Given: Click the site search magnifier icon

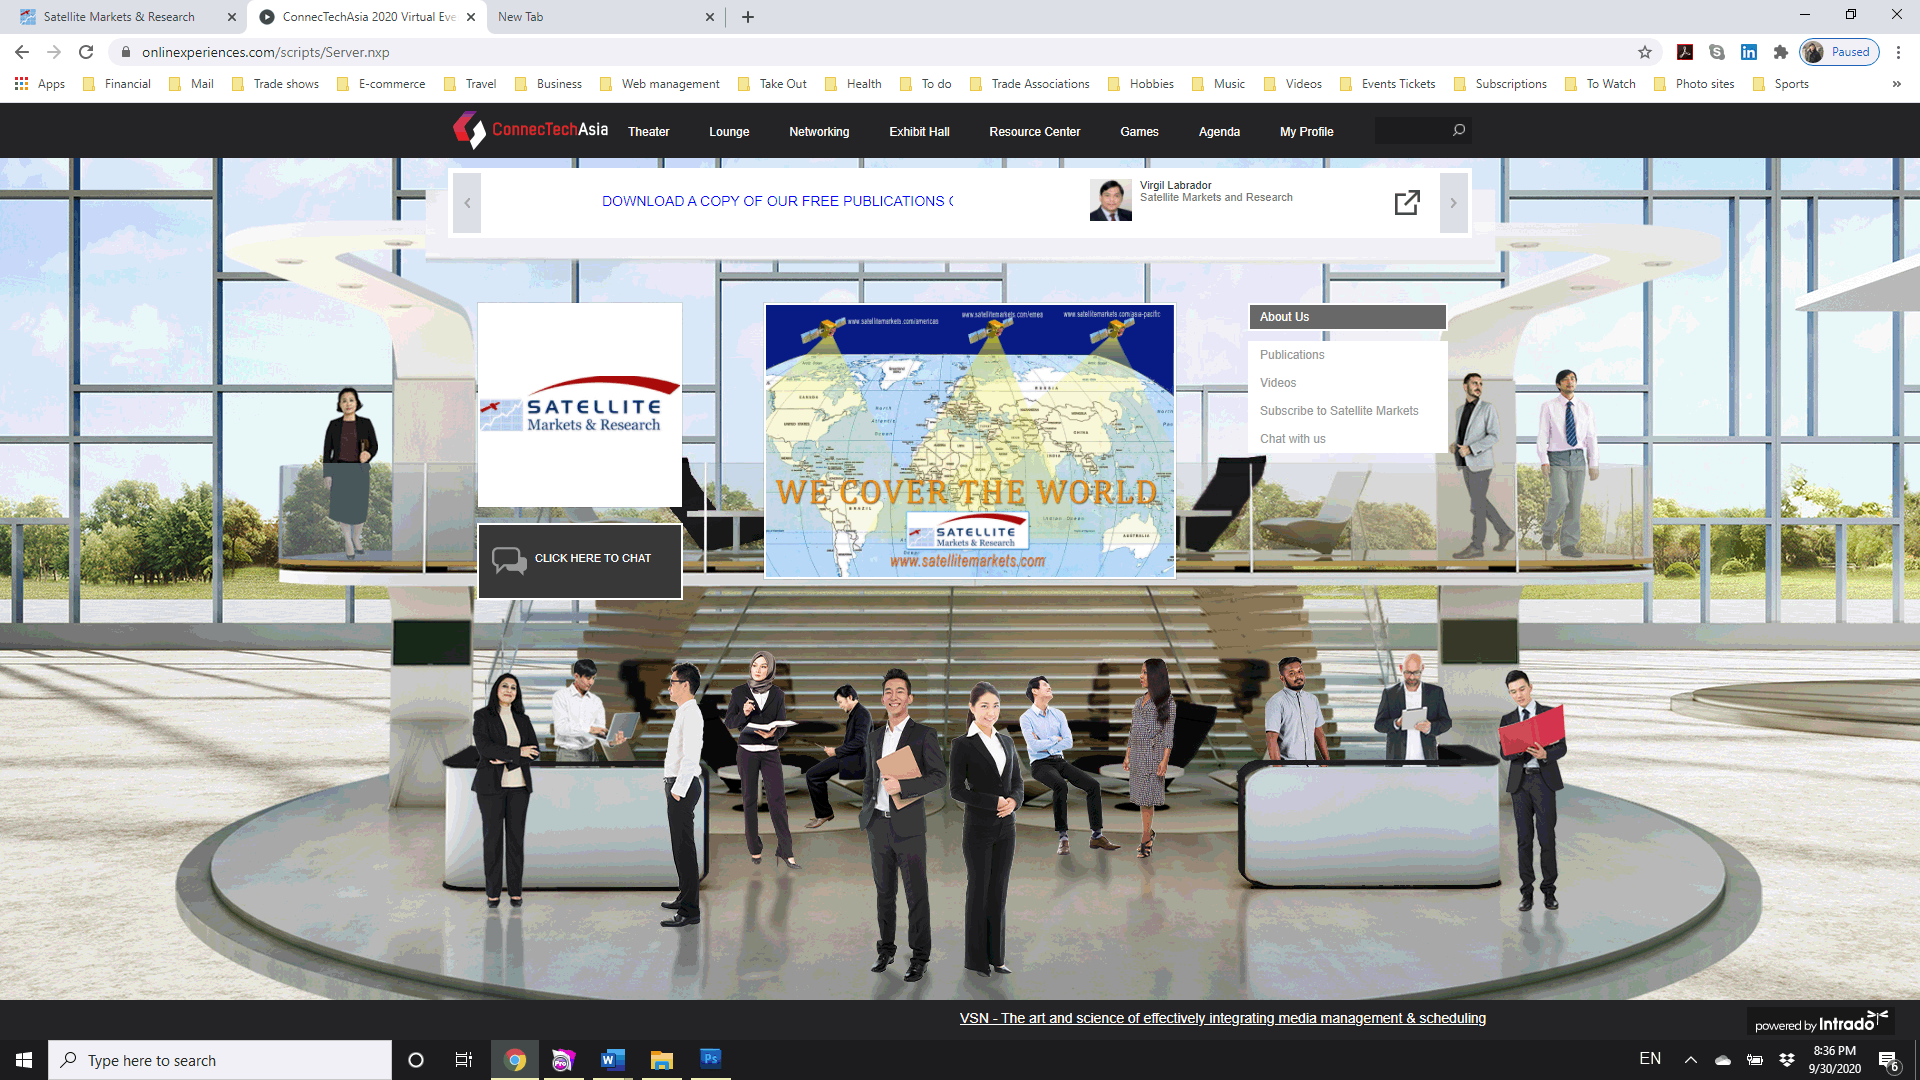Looking at the screenshot, I should click(x=1459, y=130).
